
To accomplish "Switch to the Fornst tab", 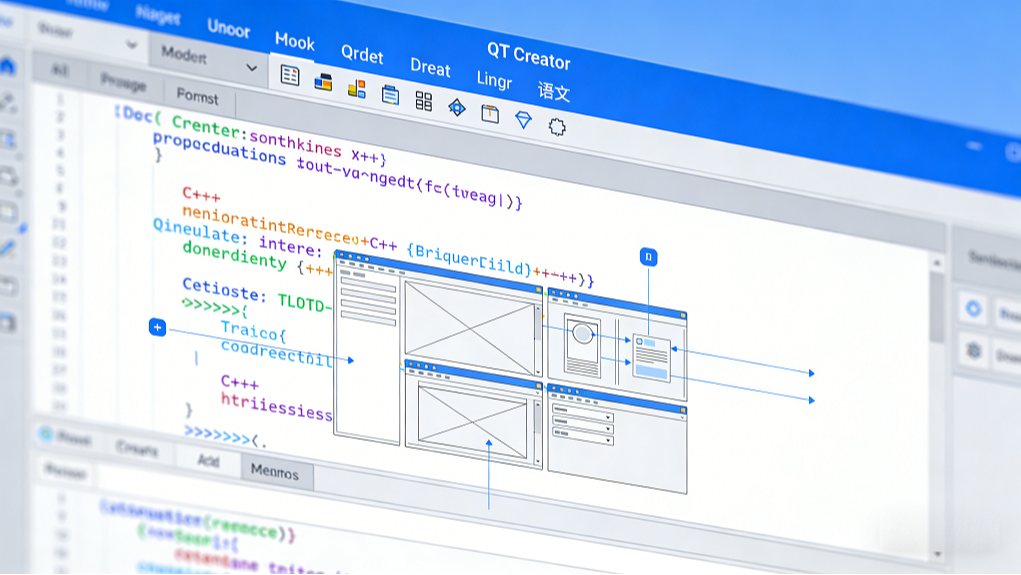I will pos(197,98).
